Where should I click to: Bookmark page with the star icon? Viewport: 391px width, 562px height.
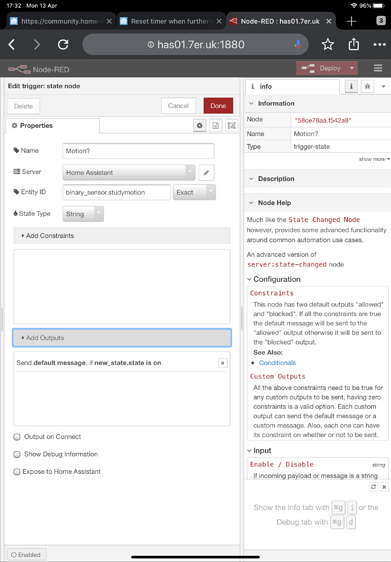[x=328, y=44]
